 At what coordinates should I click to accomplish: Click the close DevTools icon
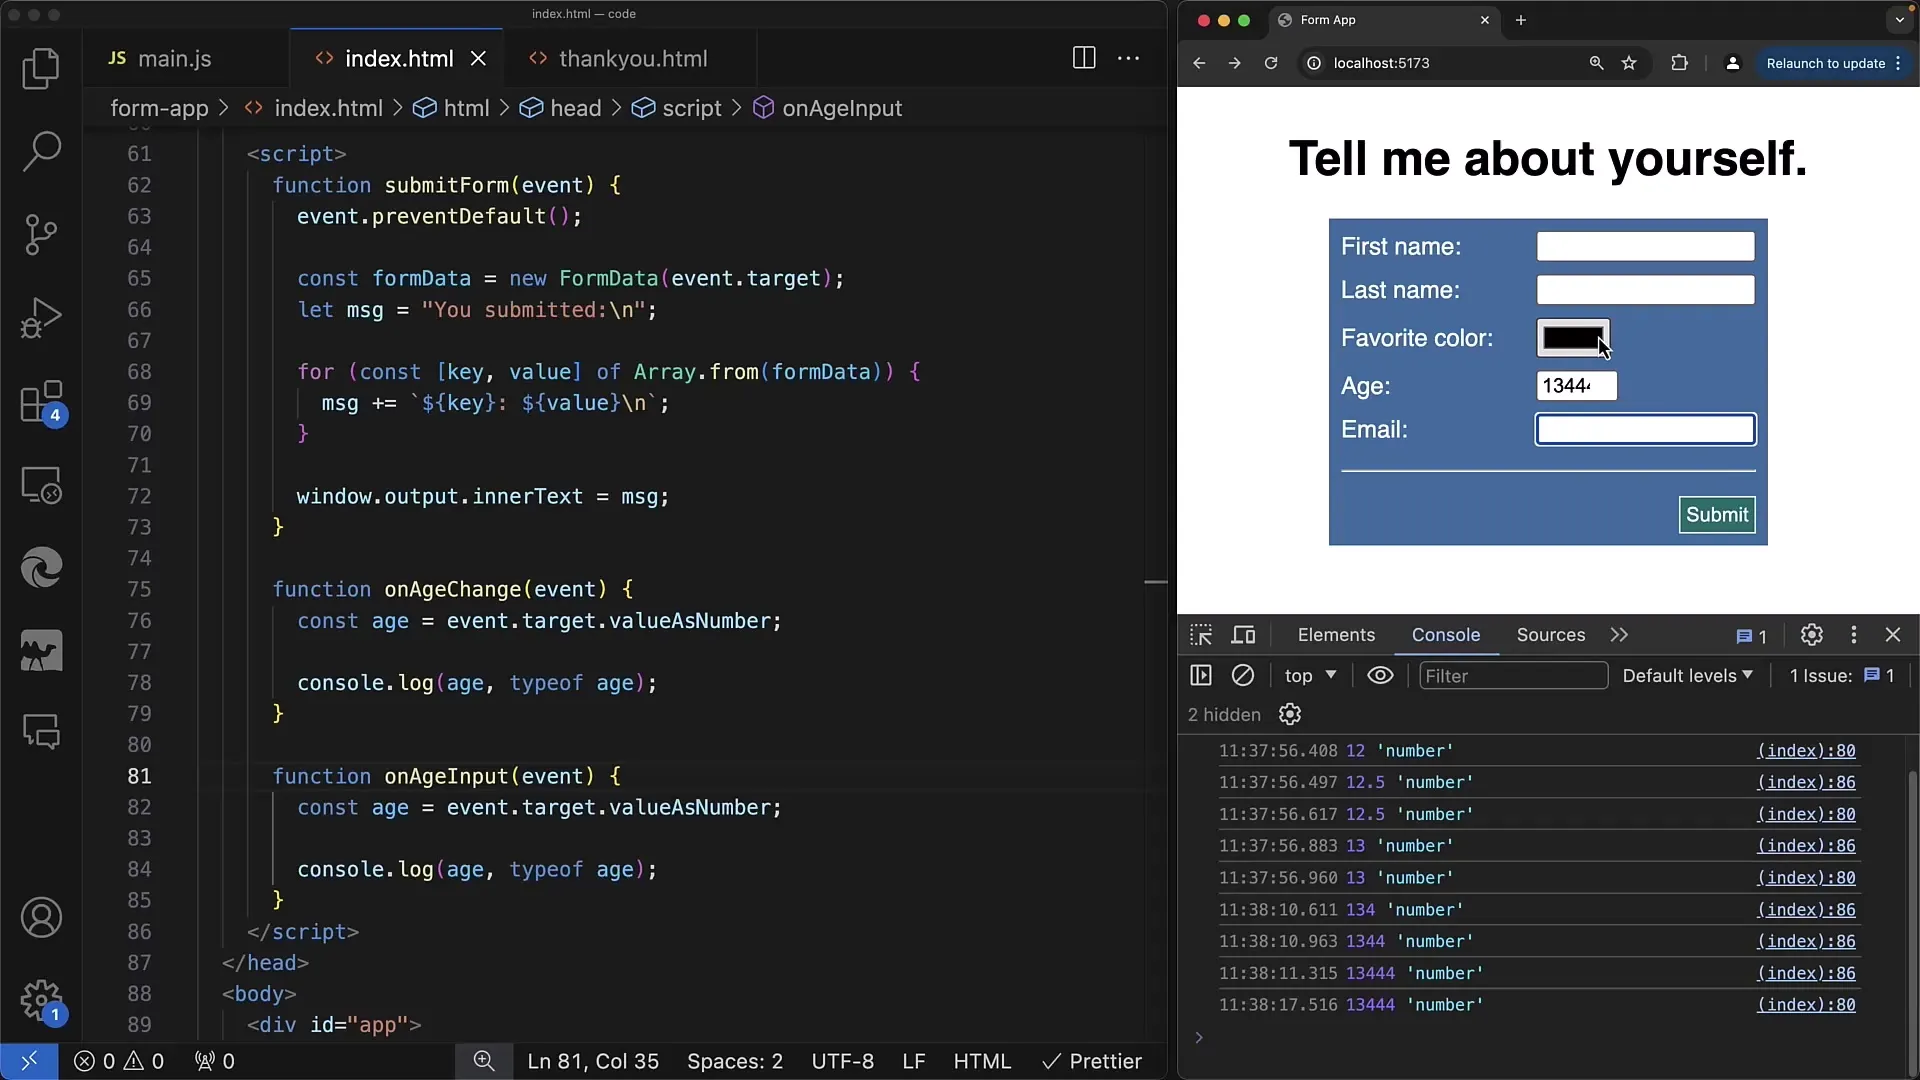[1894, 634]
